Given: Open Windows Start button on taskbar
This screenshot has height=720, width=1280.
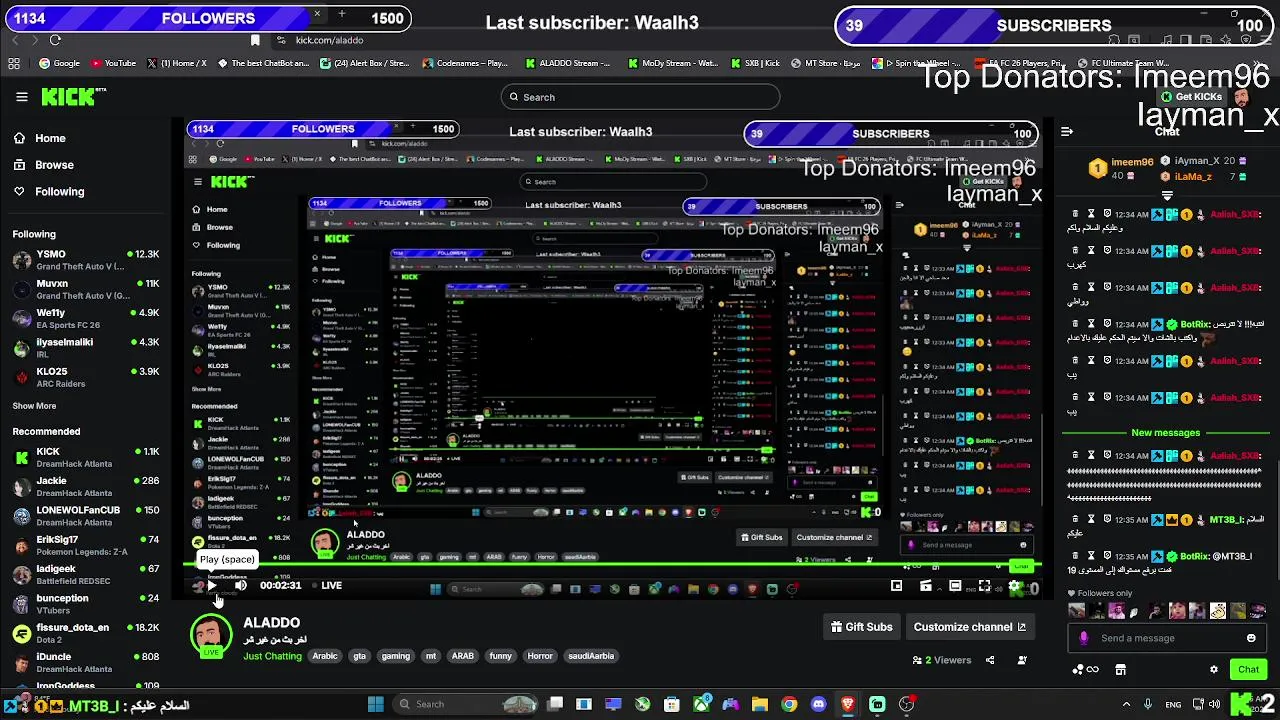Looking at the screenshot, I should click(x=376, y=704).
